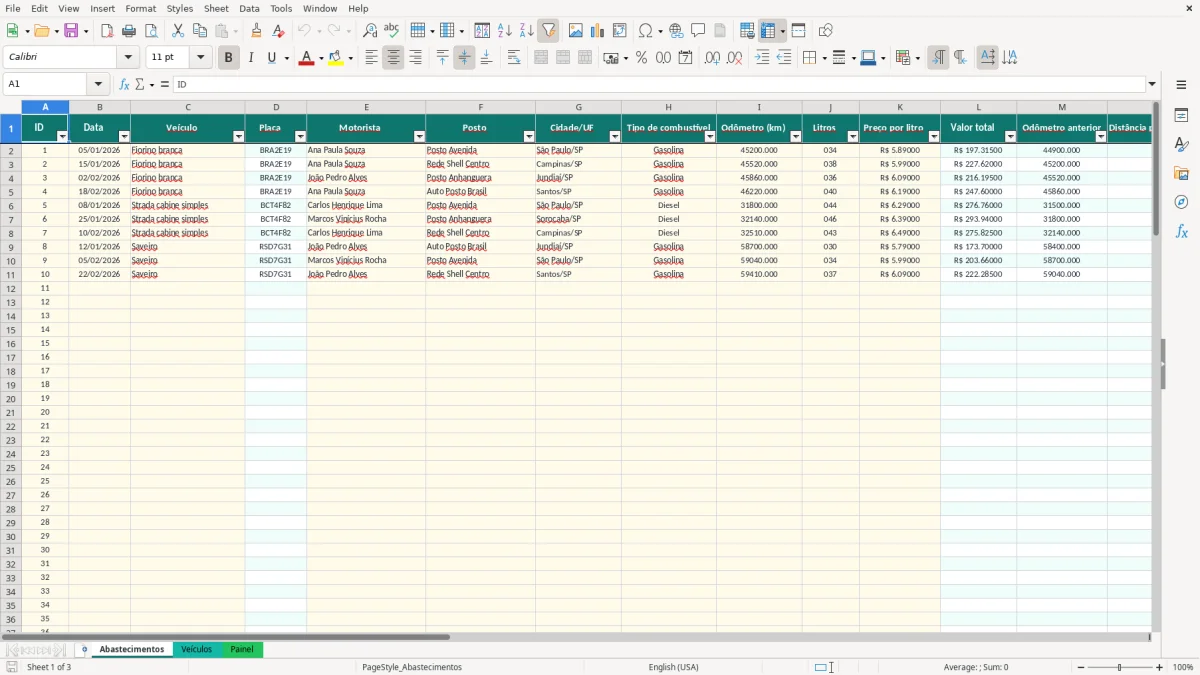Toggle Wrap Text in the toolbar
The height and width of the screenshot is (675, 1200).
tap(514, 58)
